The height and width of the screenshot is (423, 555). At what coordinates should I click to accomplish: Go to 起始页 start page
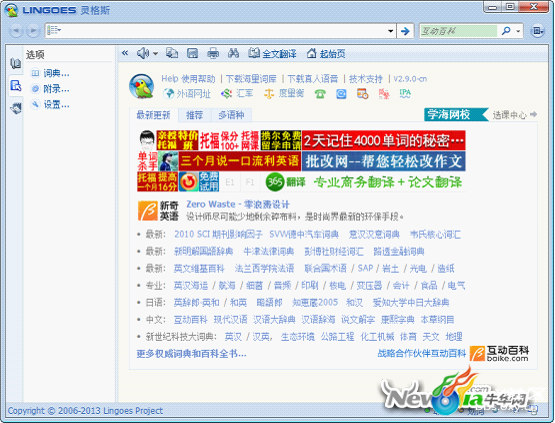pyautogui.click(x=326, y=53)
